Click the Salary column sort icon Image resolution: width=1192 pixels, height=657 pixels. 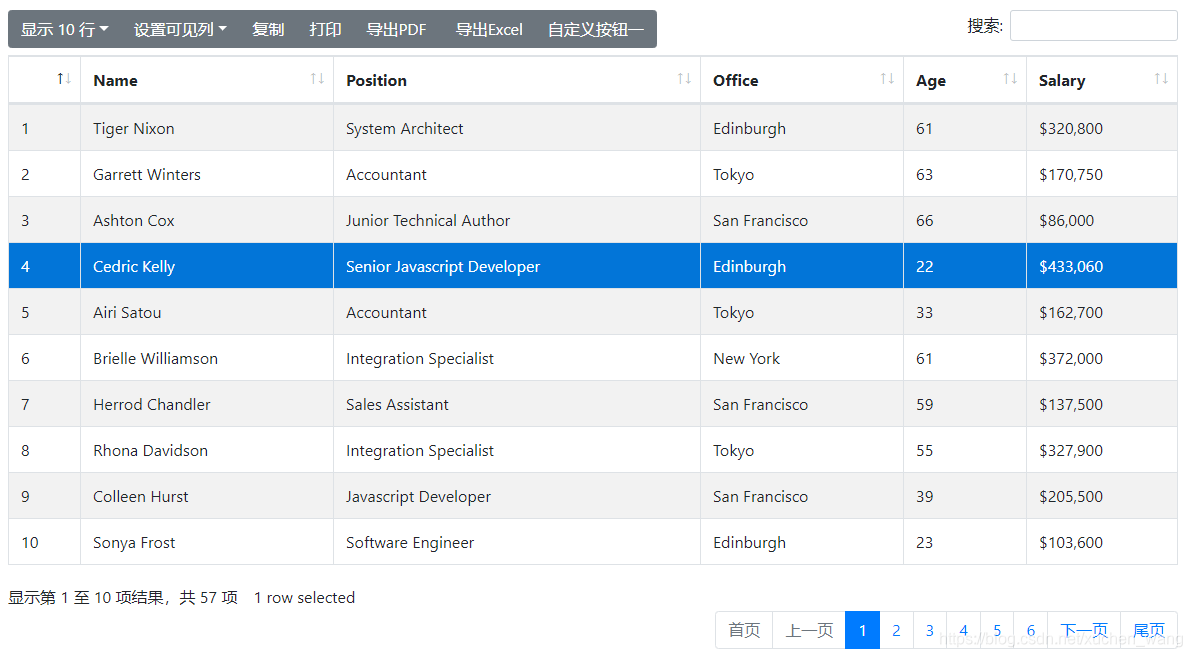[x=1160, y=79]
